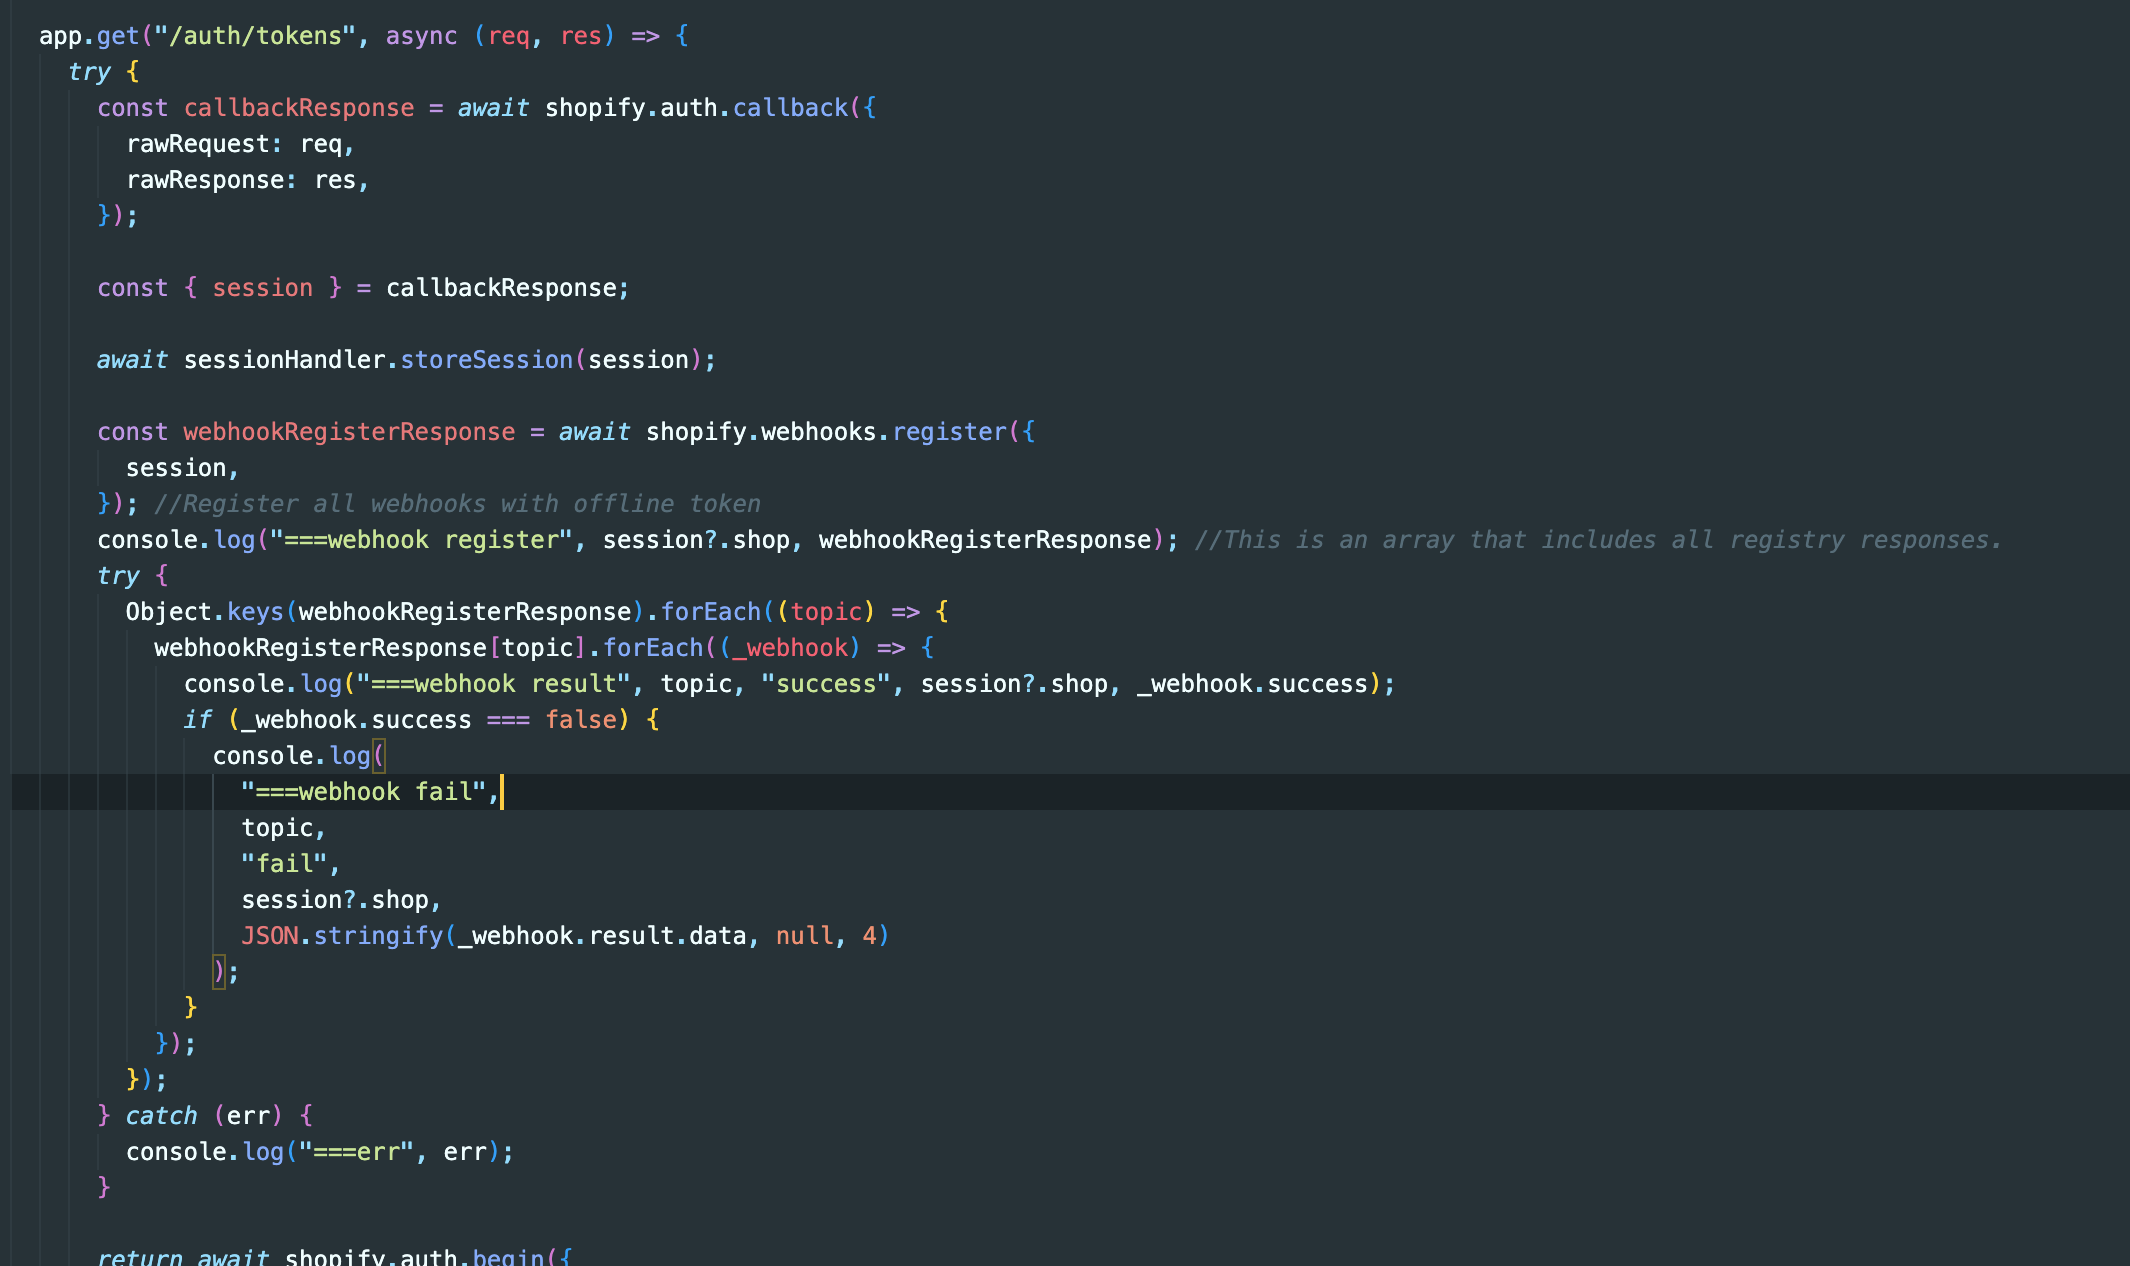Click the 'false' keyword in if condition

click(580, 720)
